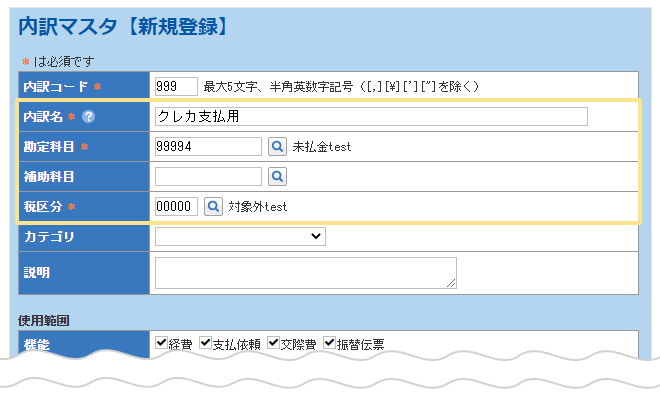The height and width of the screenshot is (399, 660).
Task: Focus the 内訳コード field containing 999
Action: tap(176, 86)
